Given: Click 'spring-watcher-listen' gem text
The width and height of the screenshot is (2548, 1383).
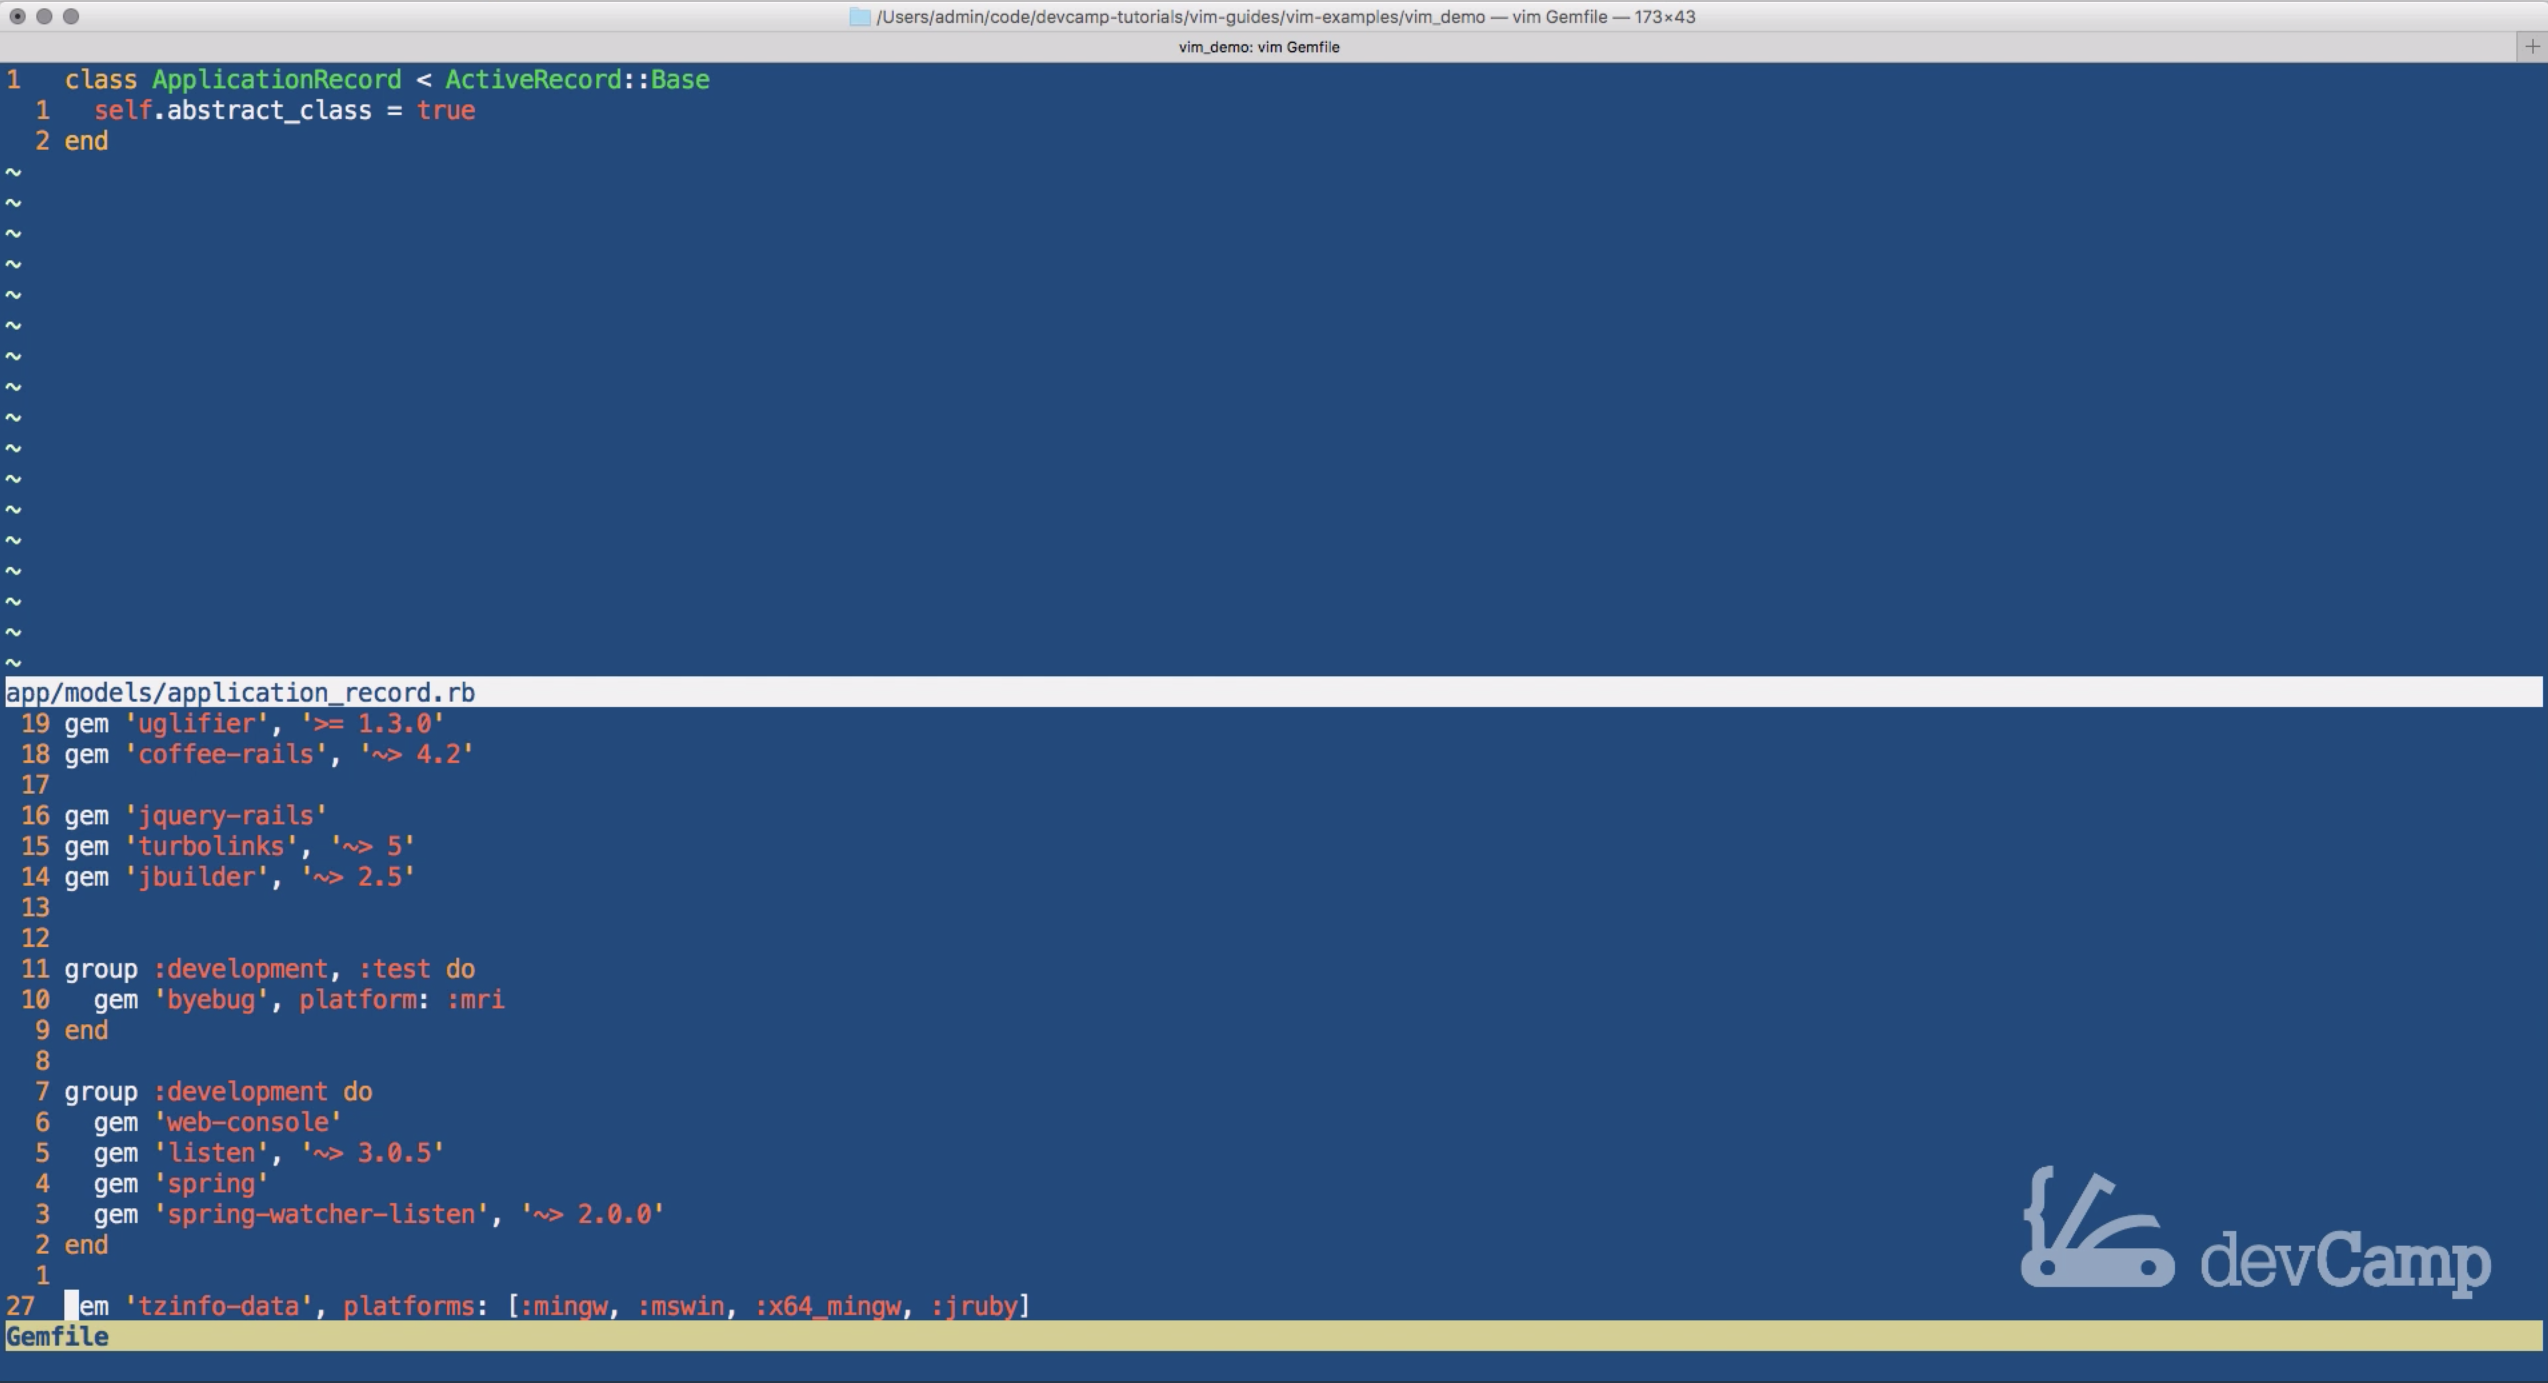Looking at the screenshot, I should tap(321, 1214).
